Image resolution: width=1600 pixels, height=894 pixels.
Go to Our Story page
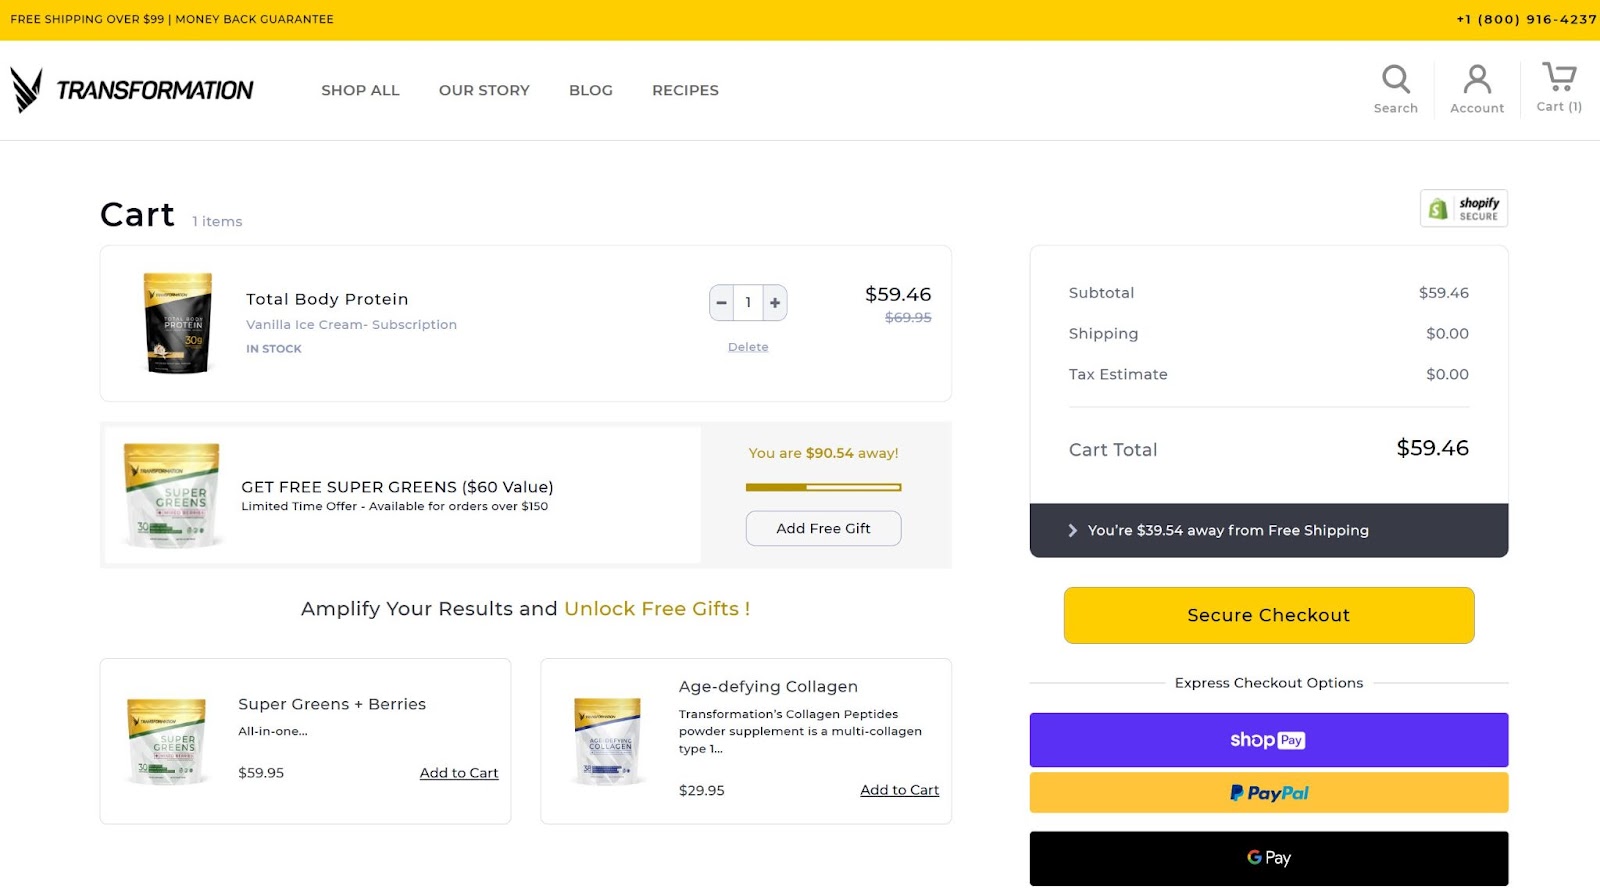tap(484, 90)
